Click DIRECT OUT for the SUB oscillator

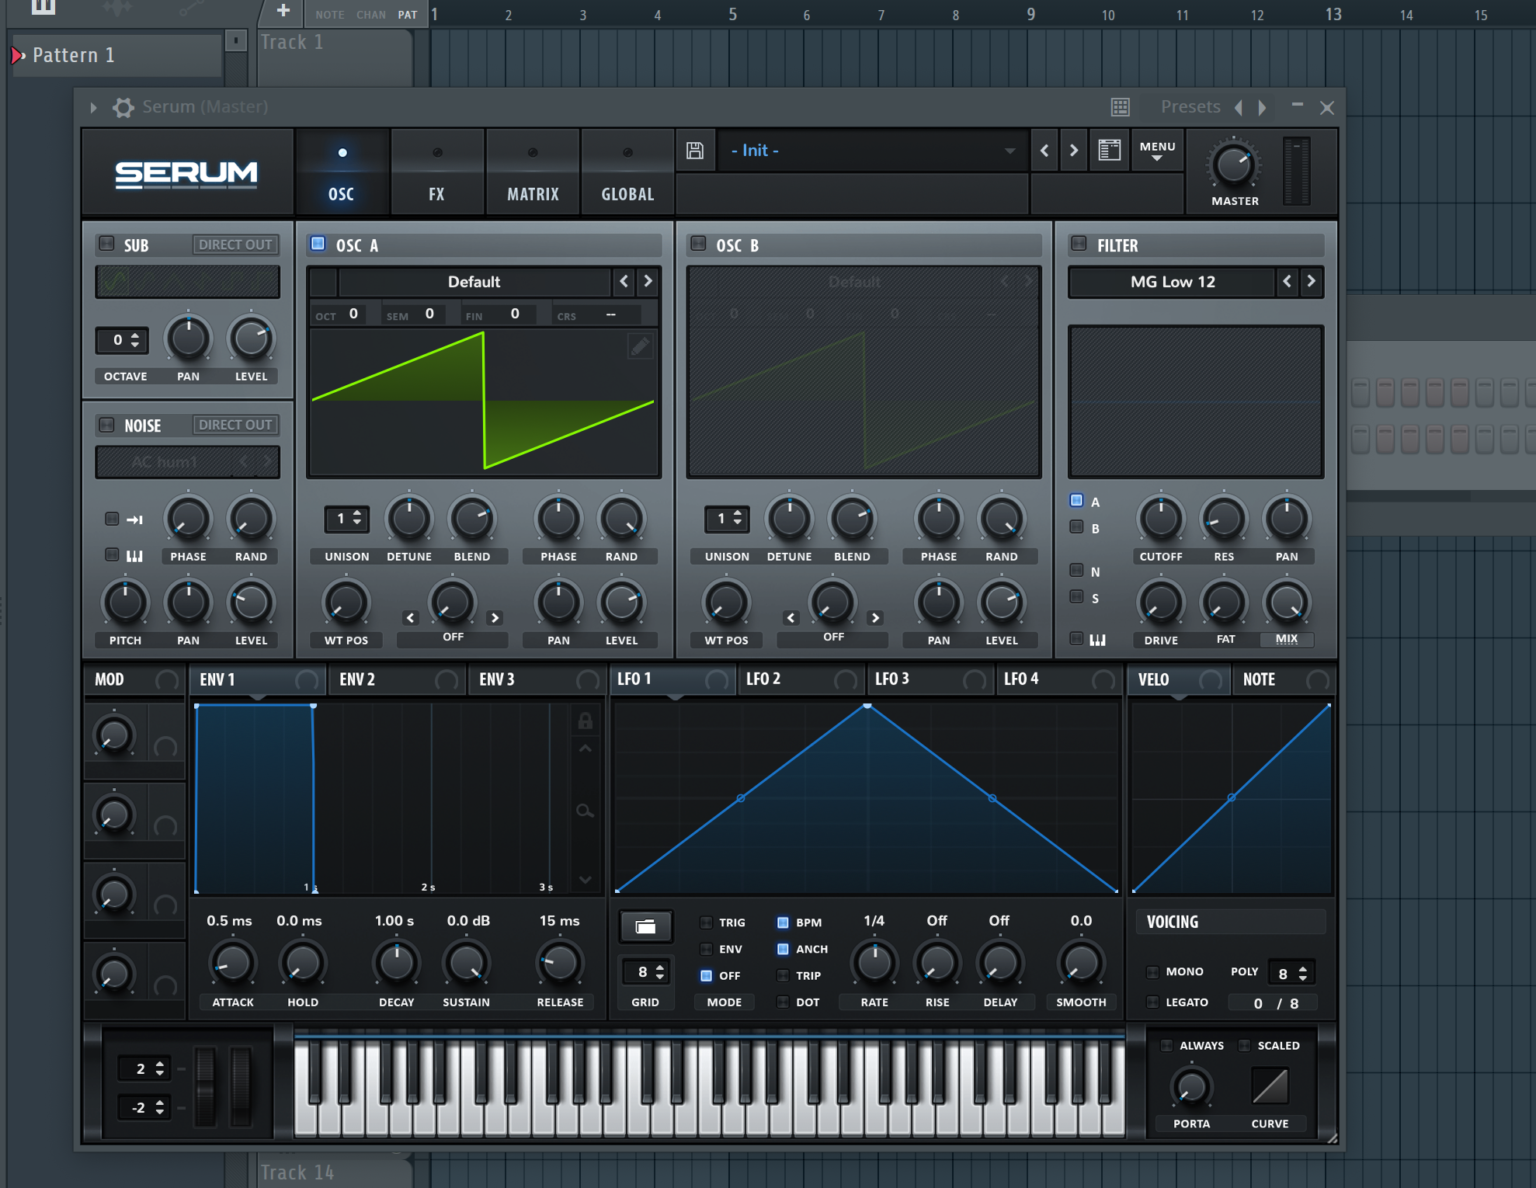coord(235,243)
